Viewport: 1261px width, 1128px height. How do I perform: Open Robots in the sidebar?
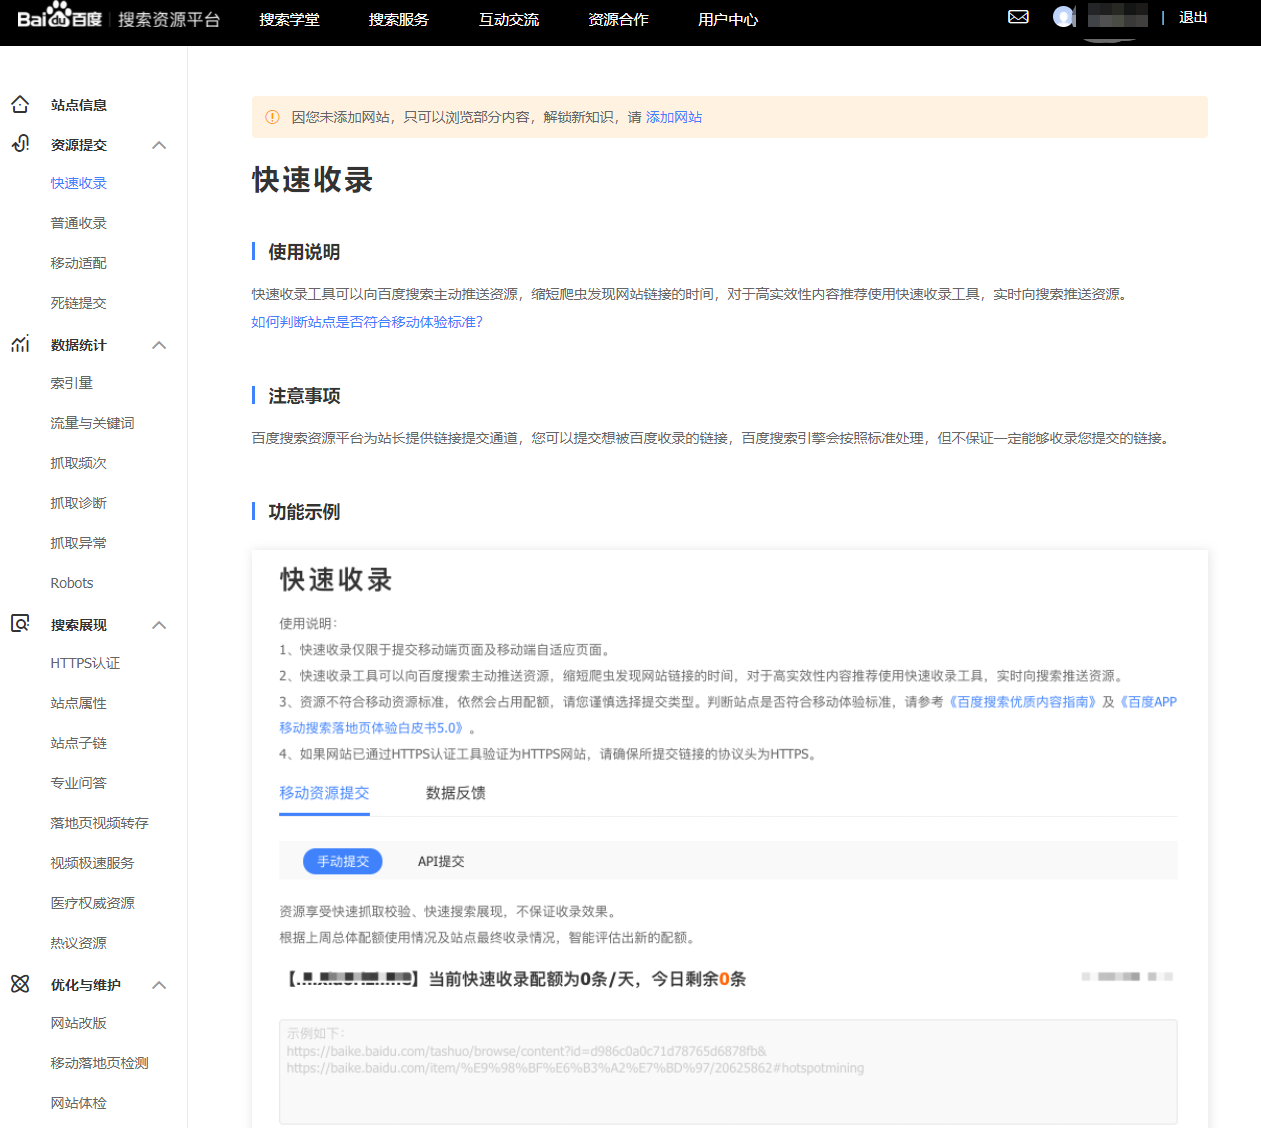[72, 583]
